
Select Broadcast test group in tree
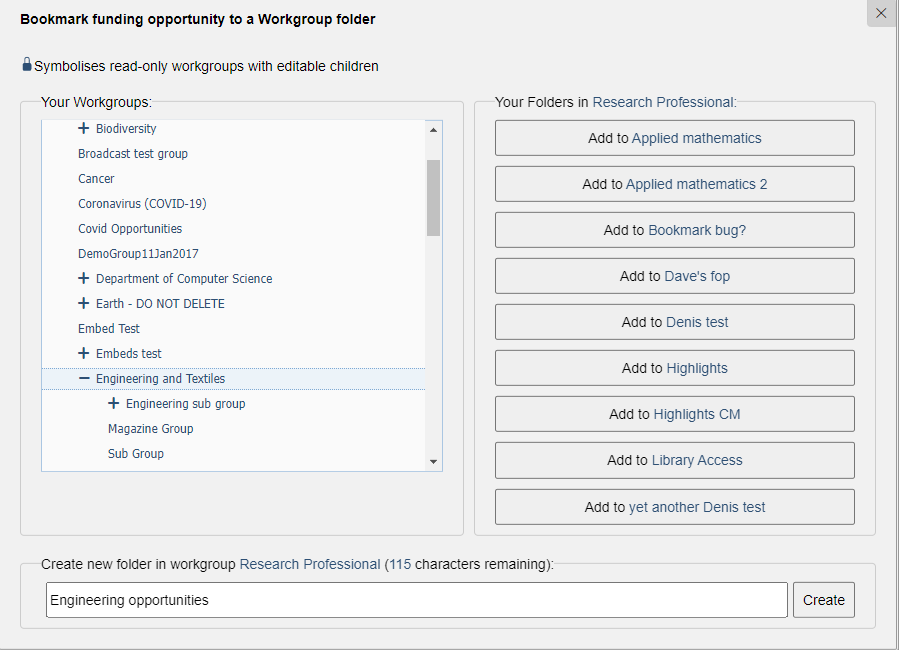tap(133, 154)
